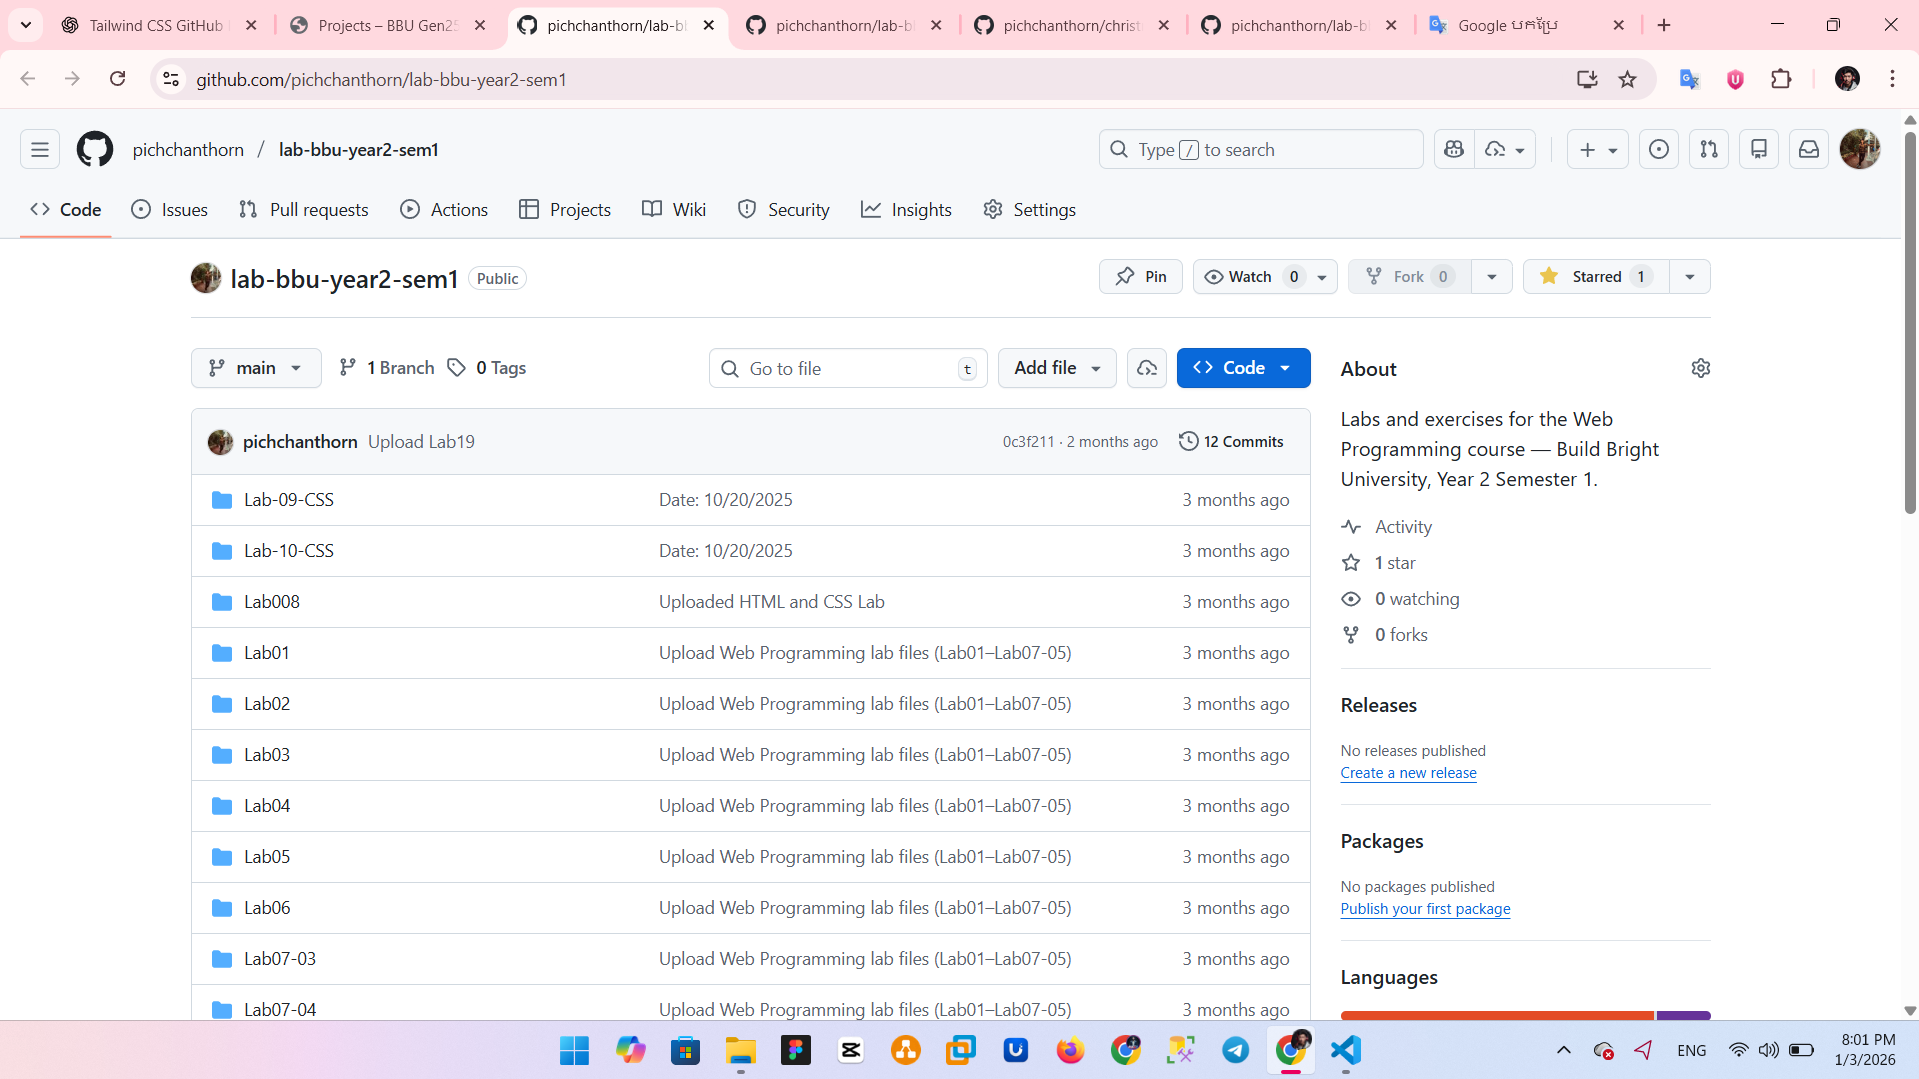Open the issues header icon
Screen dimensions: 1919x1079
click(x=1658, y=150)
